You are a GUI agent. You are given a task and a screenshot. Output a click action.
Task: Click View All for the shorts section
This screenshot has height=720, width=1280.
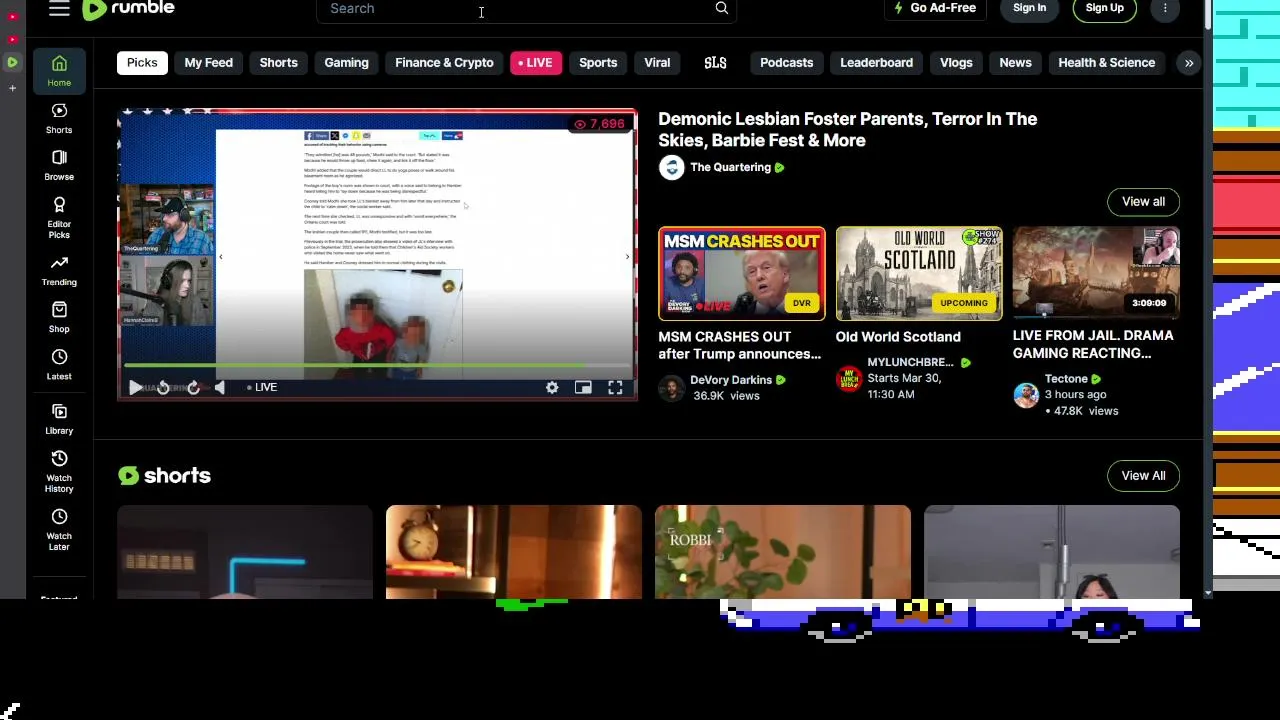[x=1143, y=476]
